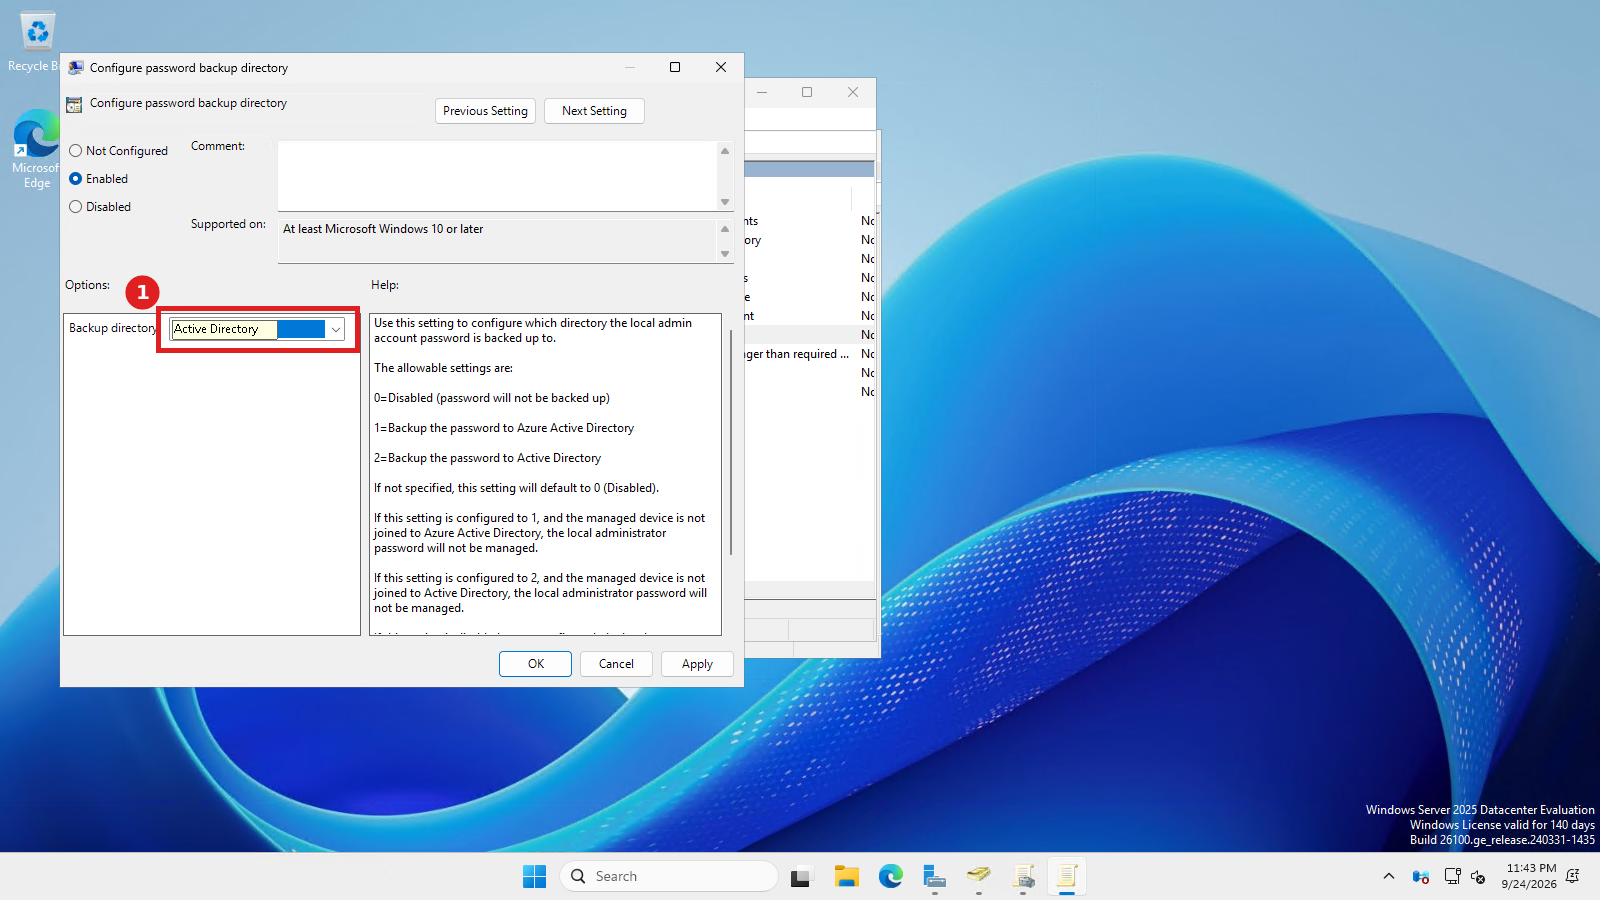Click Supported on scroll down arrow
This screenshot has width=1600, height=900.
[725, 254]
